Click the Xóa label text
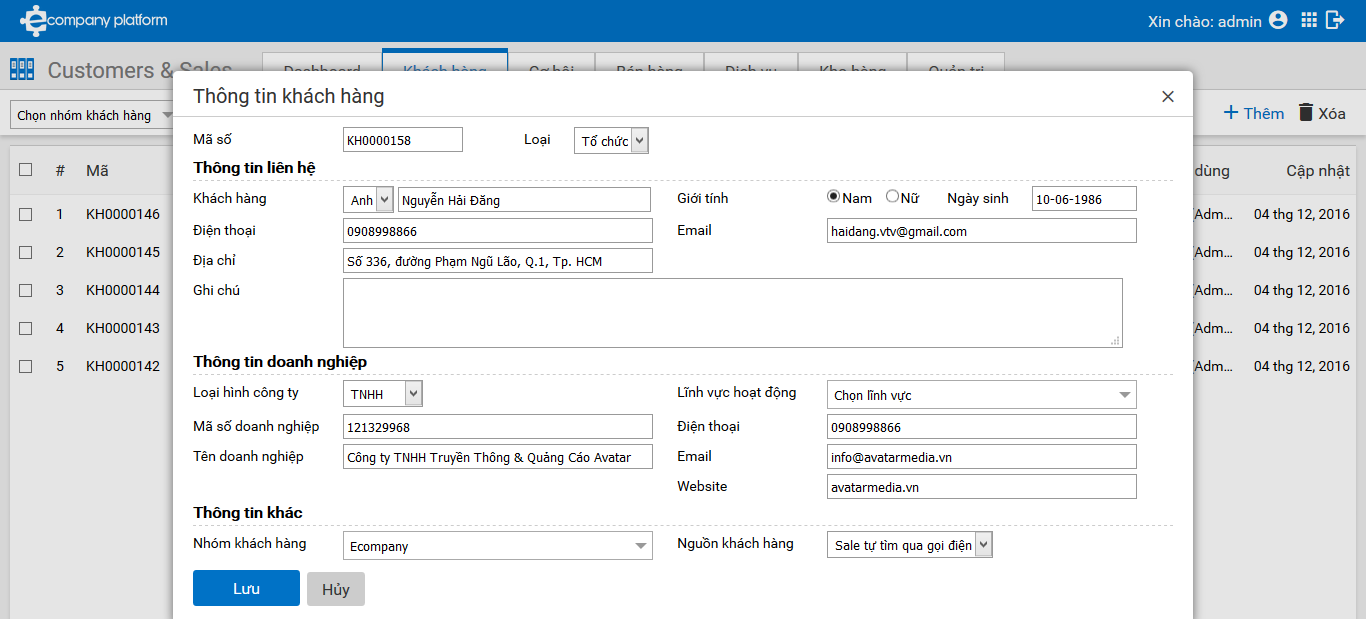 (x=1332, y=113)
